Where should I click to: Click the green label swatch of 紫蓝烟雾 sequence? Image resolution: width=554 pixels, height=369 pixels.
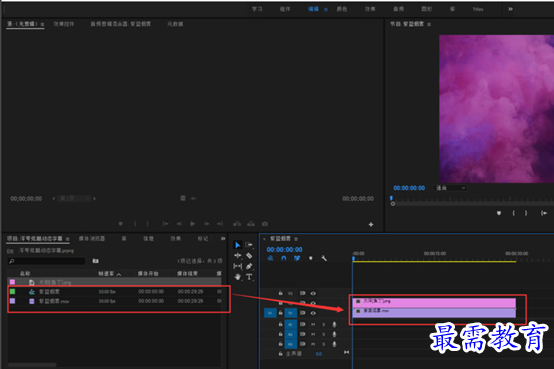coord(12,292)
